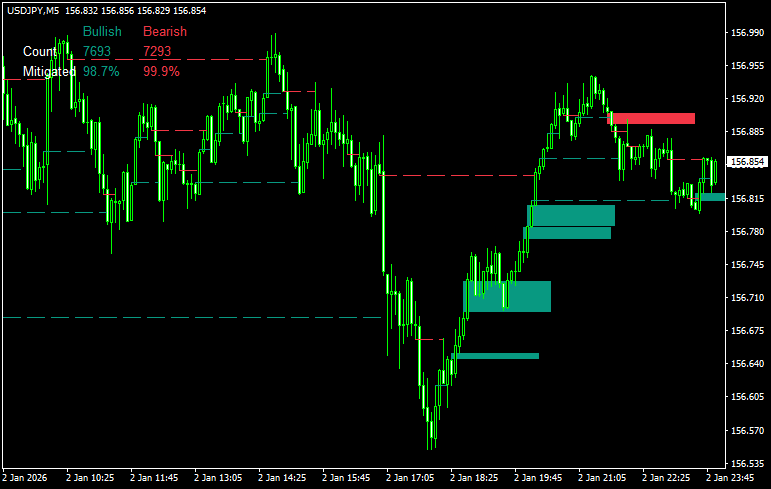Click the 2 Jan 23:45 time label

pyautogui.click(x=729, y=477)
